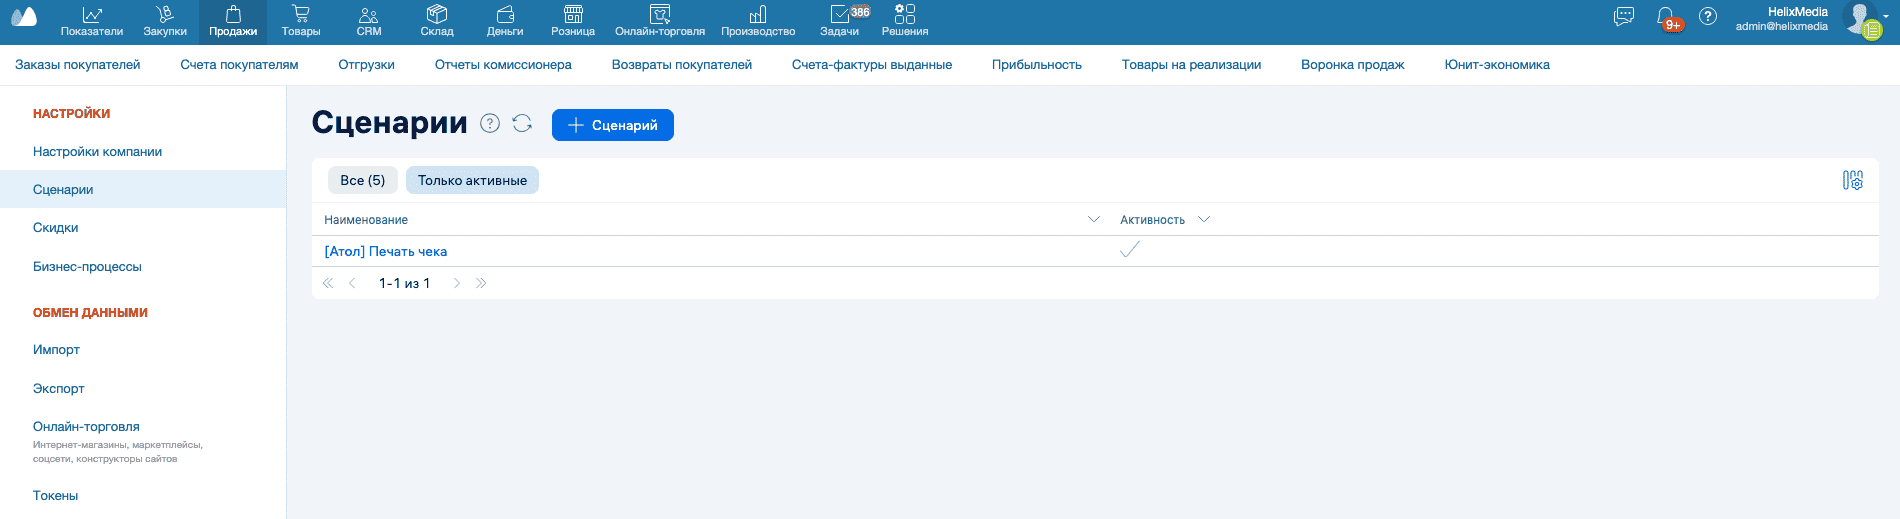This screenshot has height=519, width=1900.
Task: Open the table column settings icon
Action: click(1852, 180)
